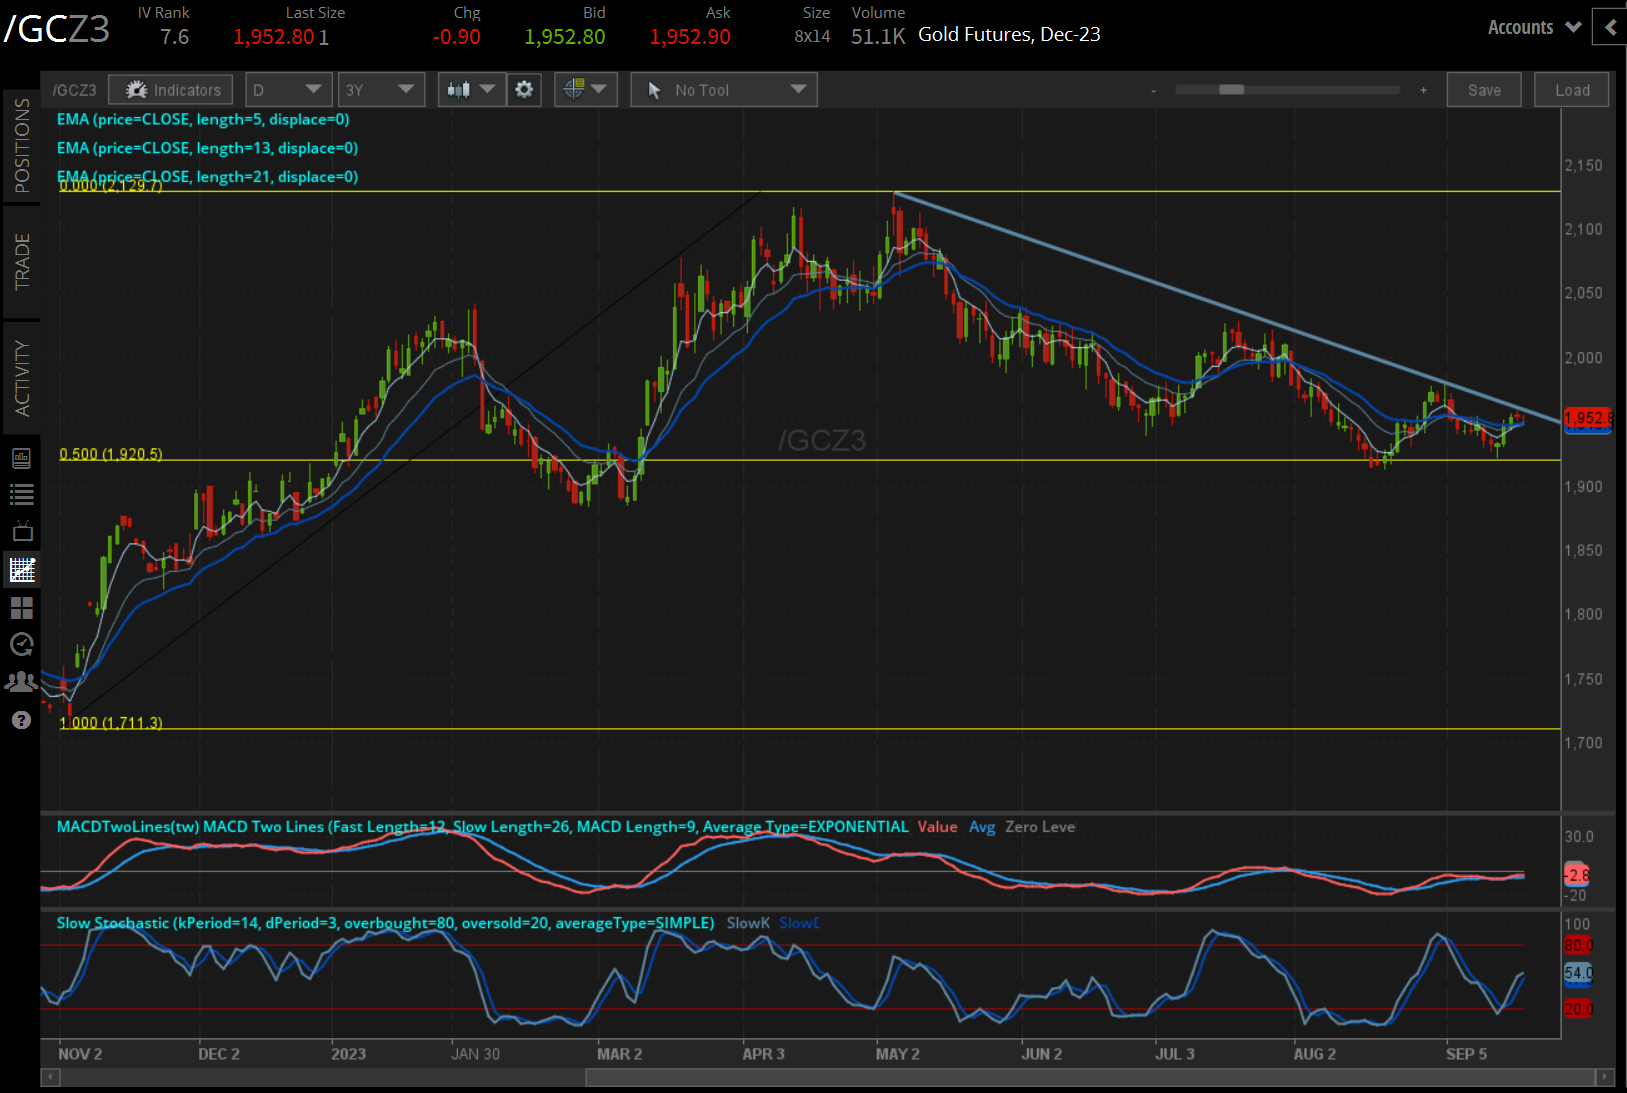Screen dimensions: 1627x1093
Task: Open the bar-chart book sidebar icon
Action: (x=21, y=458)
